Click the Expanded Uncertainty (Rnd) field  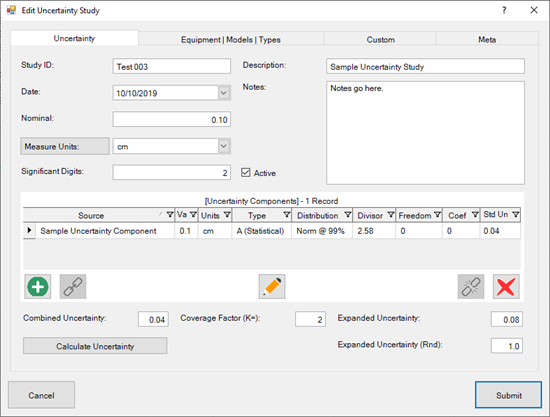pyautogui.click(x=507, y=346)
